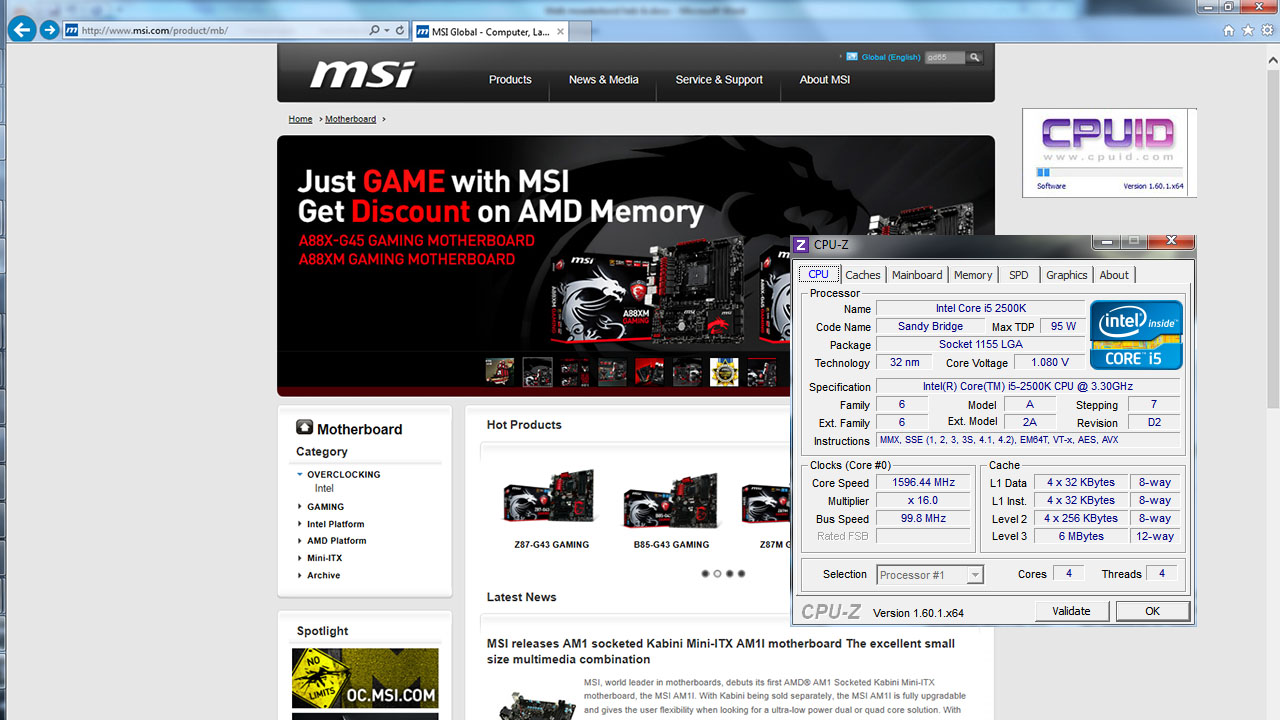
Task: Open the AM1I Kabini Mini-ITX news headline
Action: point(721,651)
